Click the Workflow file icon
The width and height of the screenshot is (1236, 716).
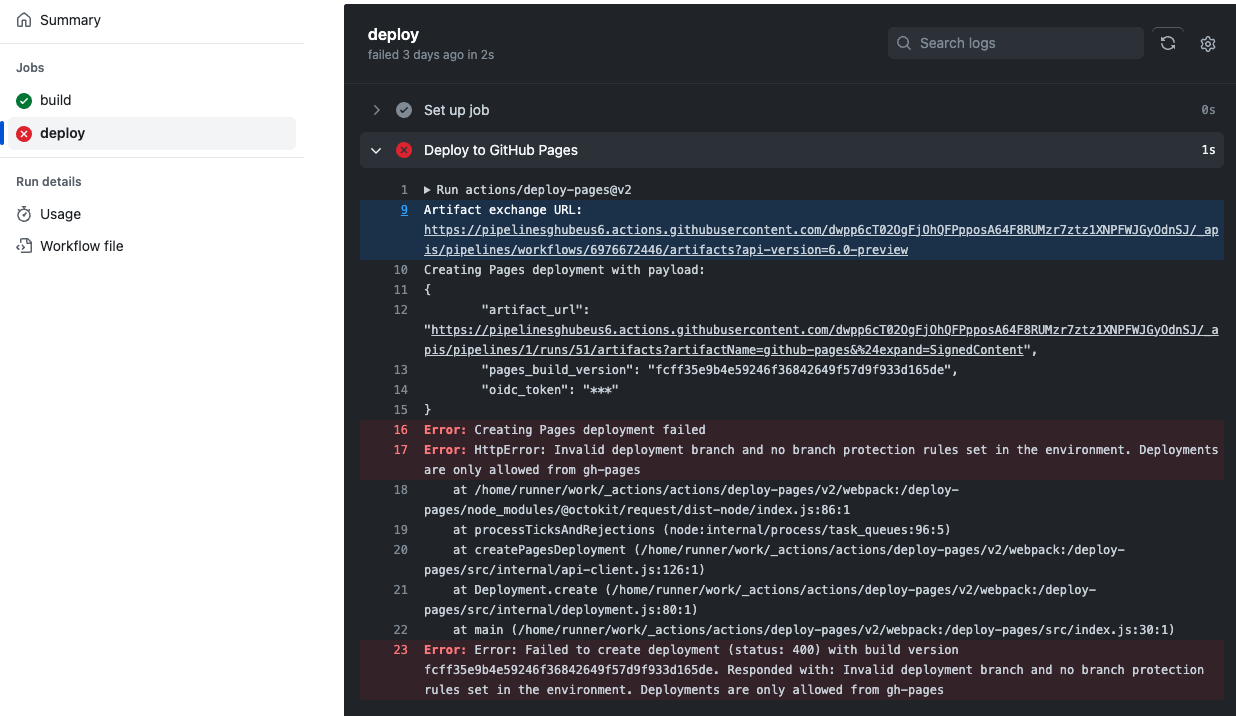(24, 246)
